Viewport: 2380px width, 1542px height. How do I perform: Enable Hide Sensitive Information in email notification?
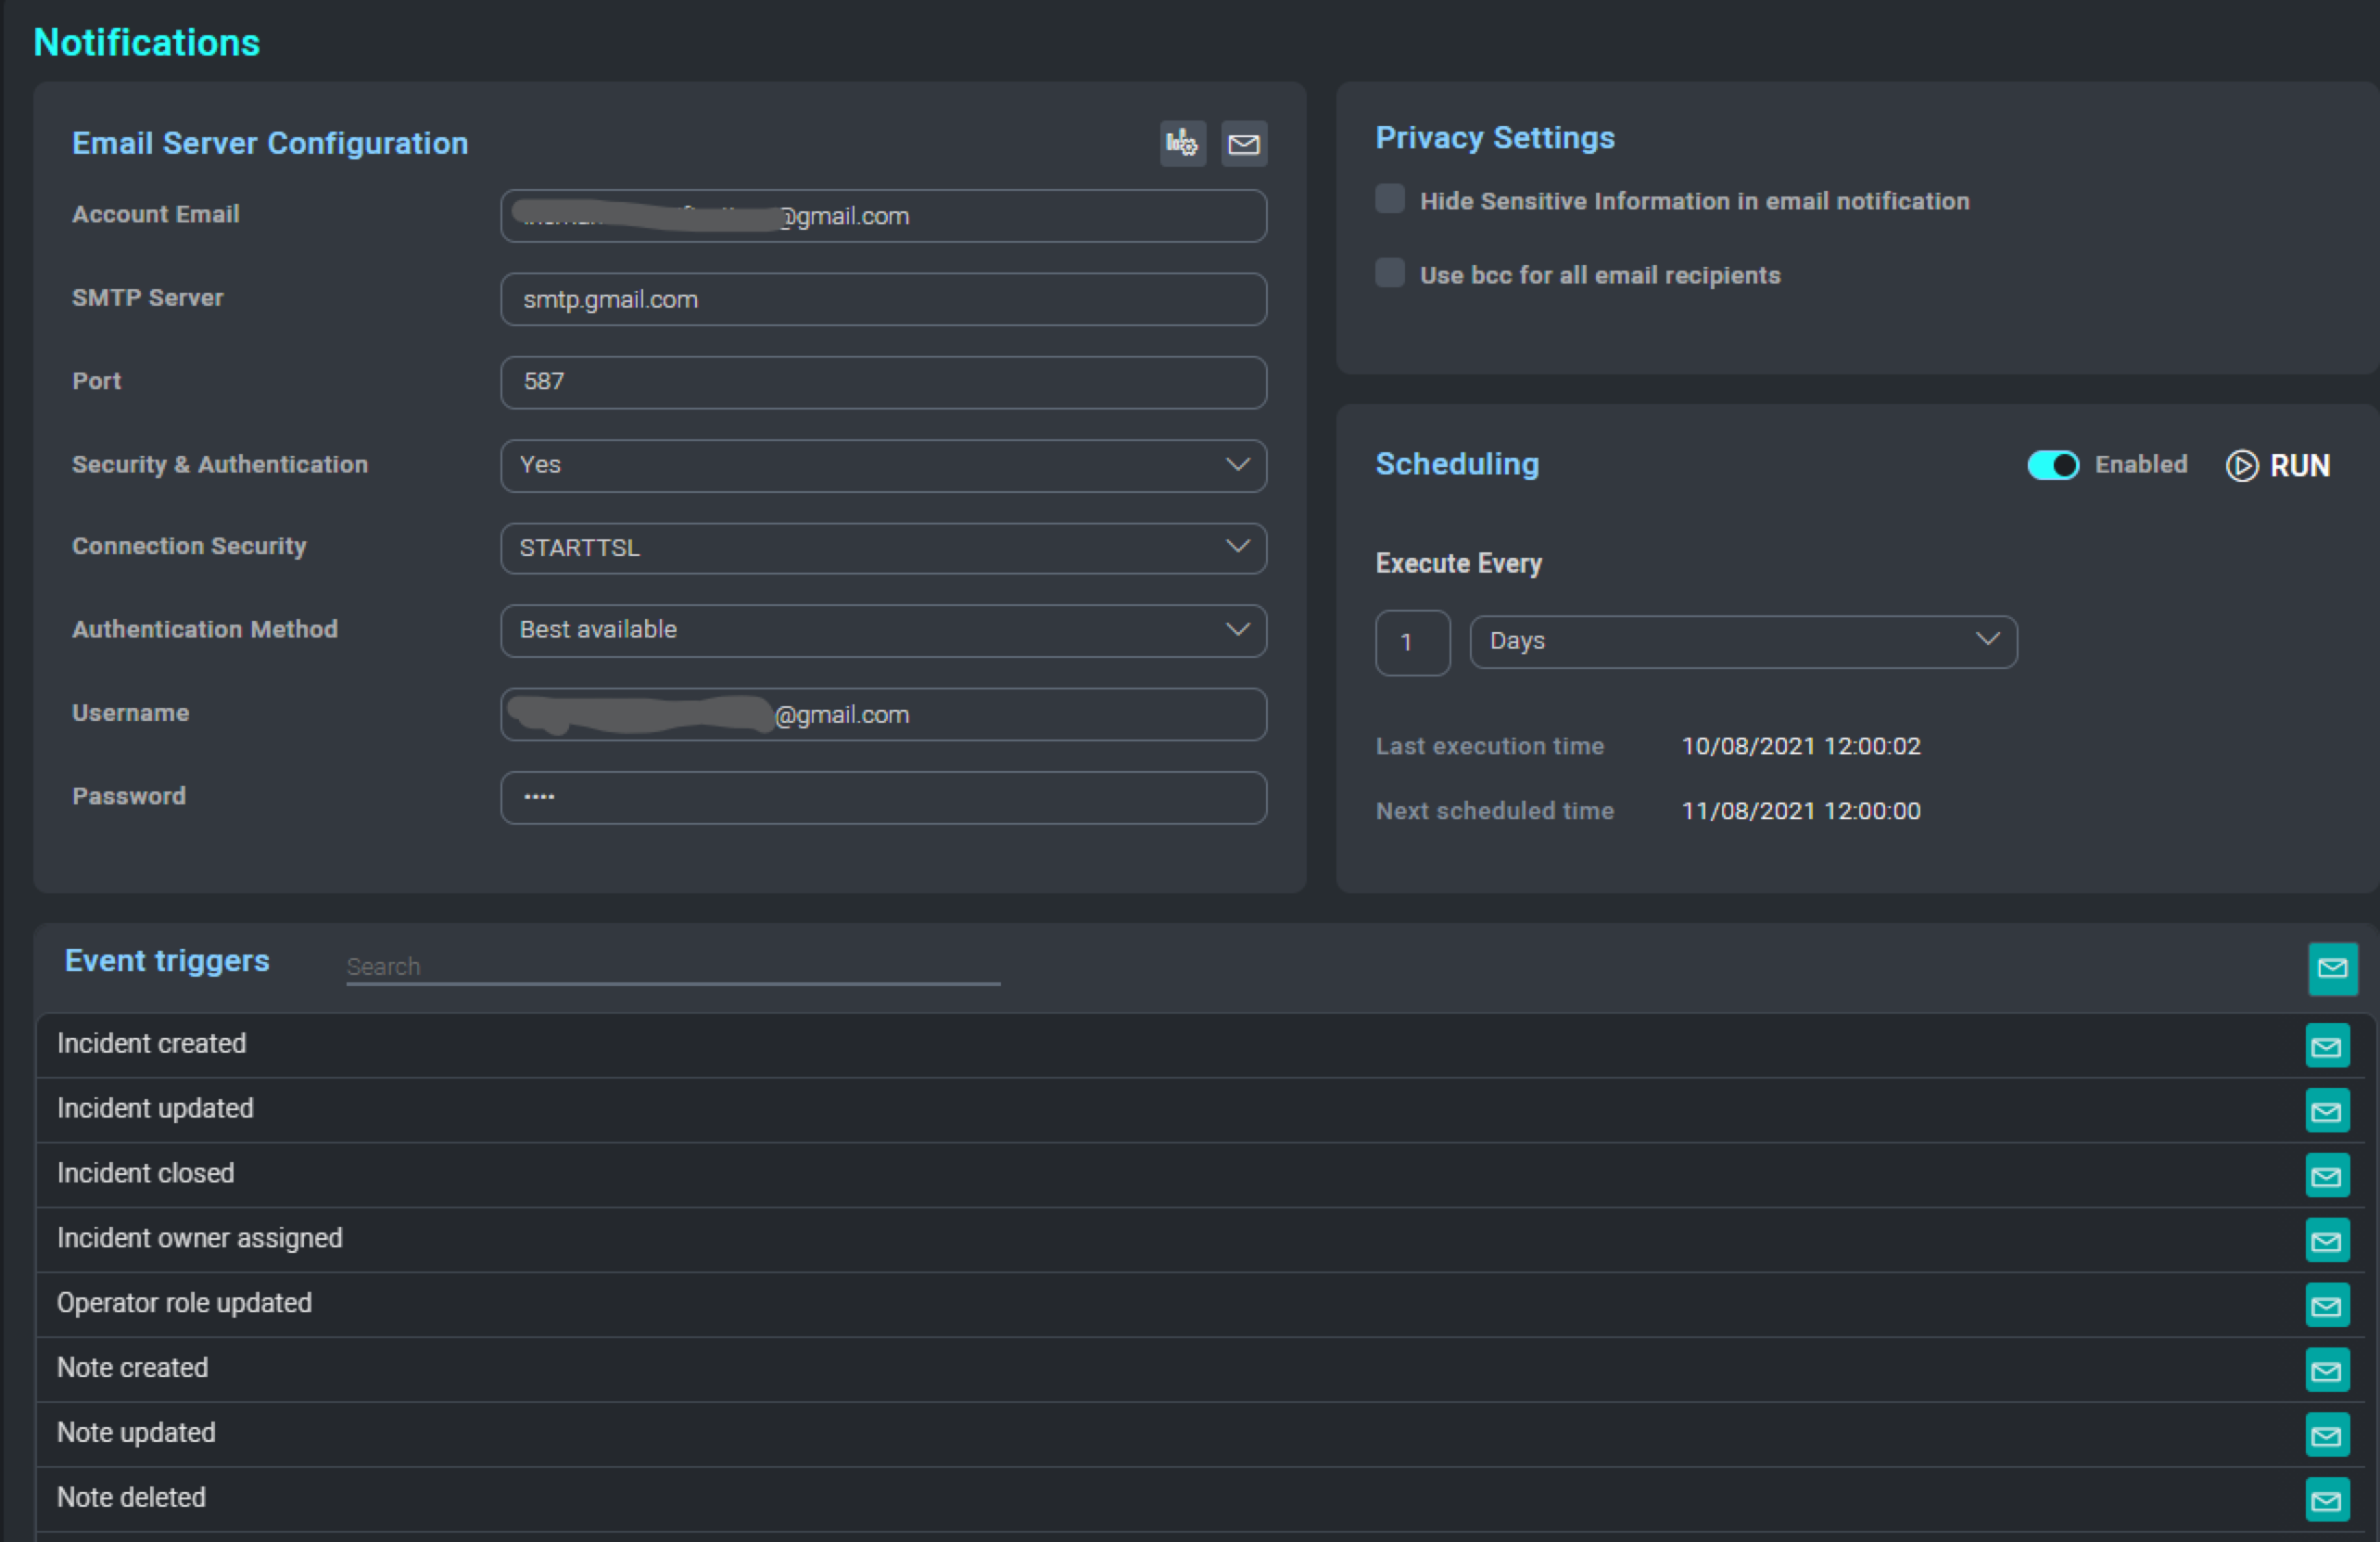pyautogui.click(x=1389, y=199)
